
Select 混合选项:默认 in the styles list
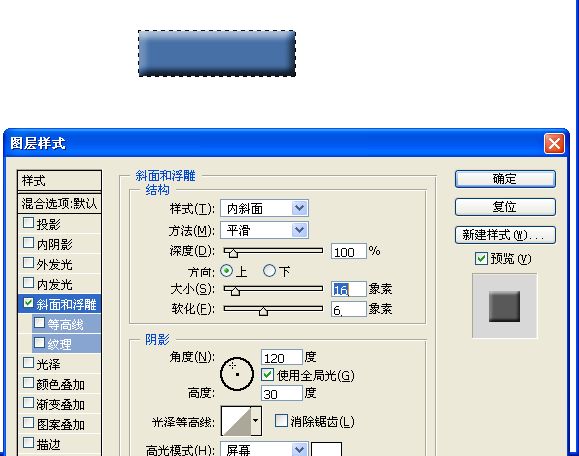coord(59,203)
